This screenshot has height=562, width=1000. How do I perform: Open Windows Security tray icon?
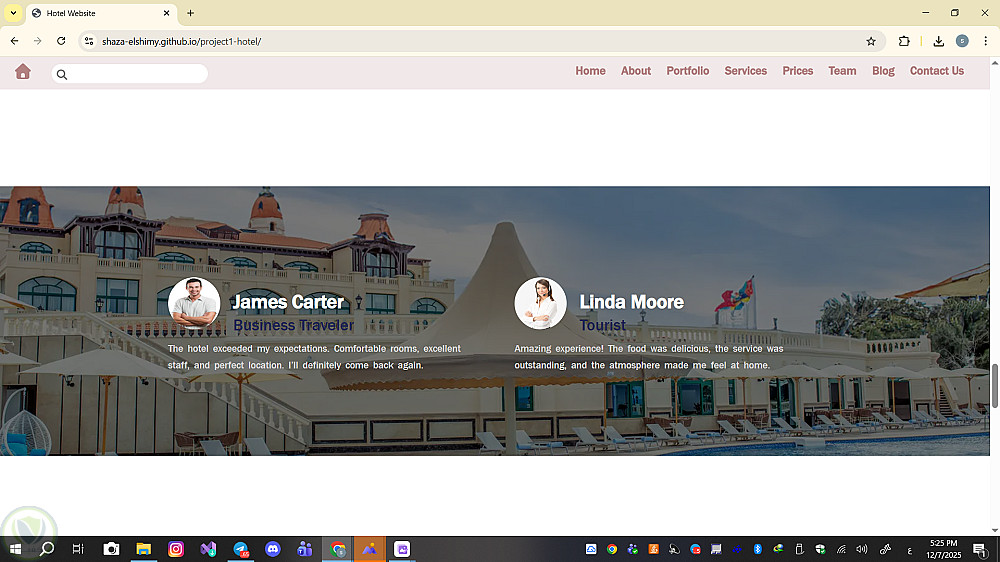pos(820,549)
